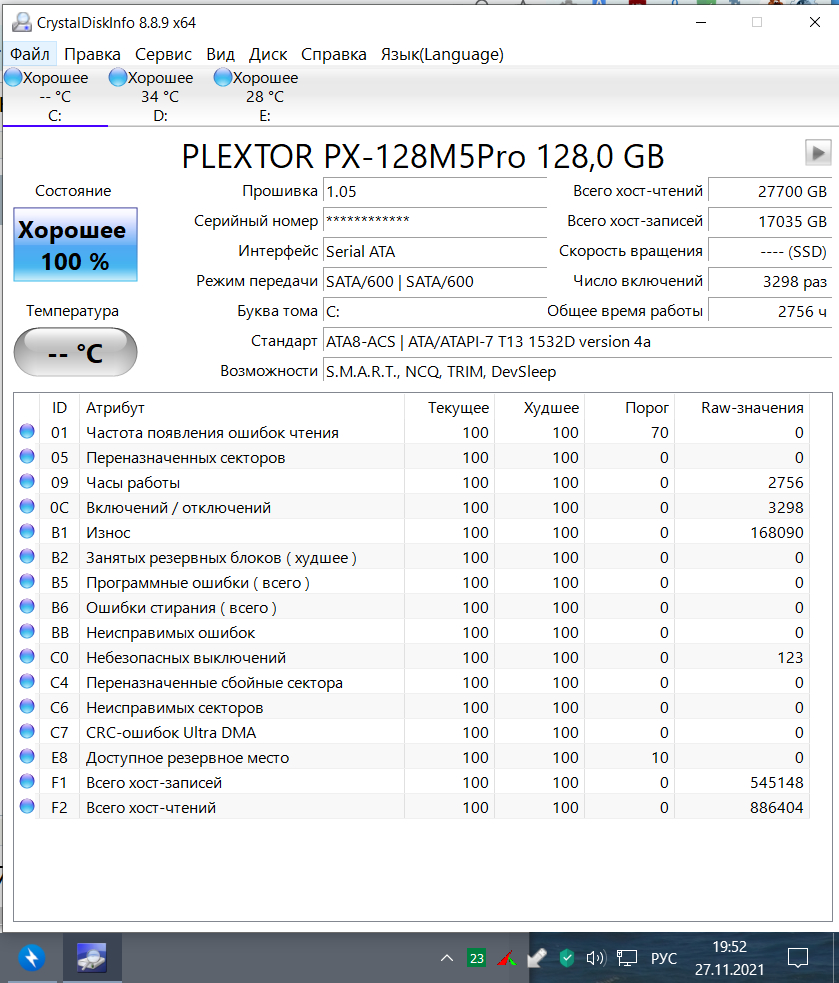Click the 27700 GB host reads value
This screenshot has height=983, width=839.
(x=769, y=192)
